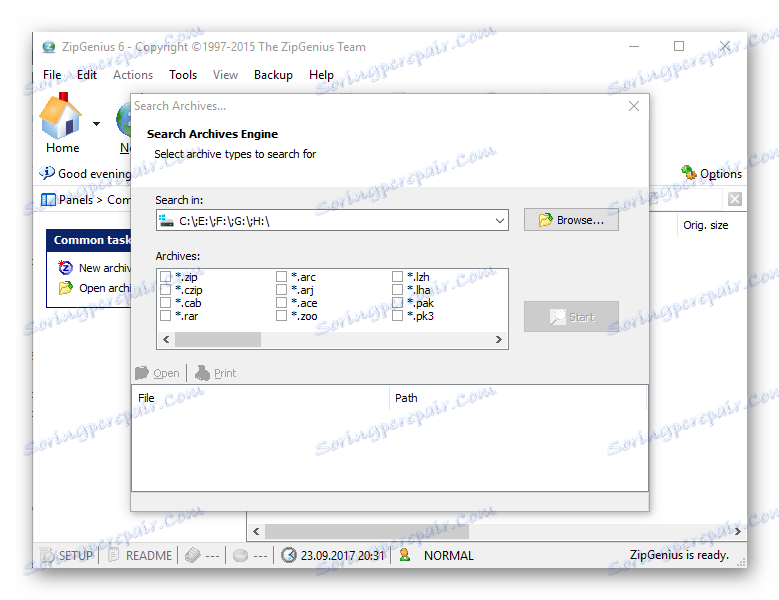Click the Open folder icon in the results toolbar
The height and width of the screenshot is (600, 779).
pyautogui.click(x=142, y=373)
